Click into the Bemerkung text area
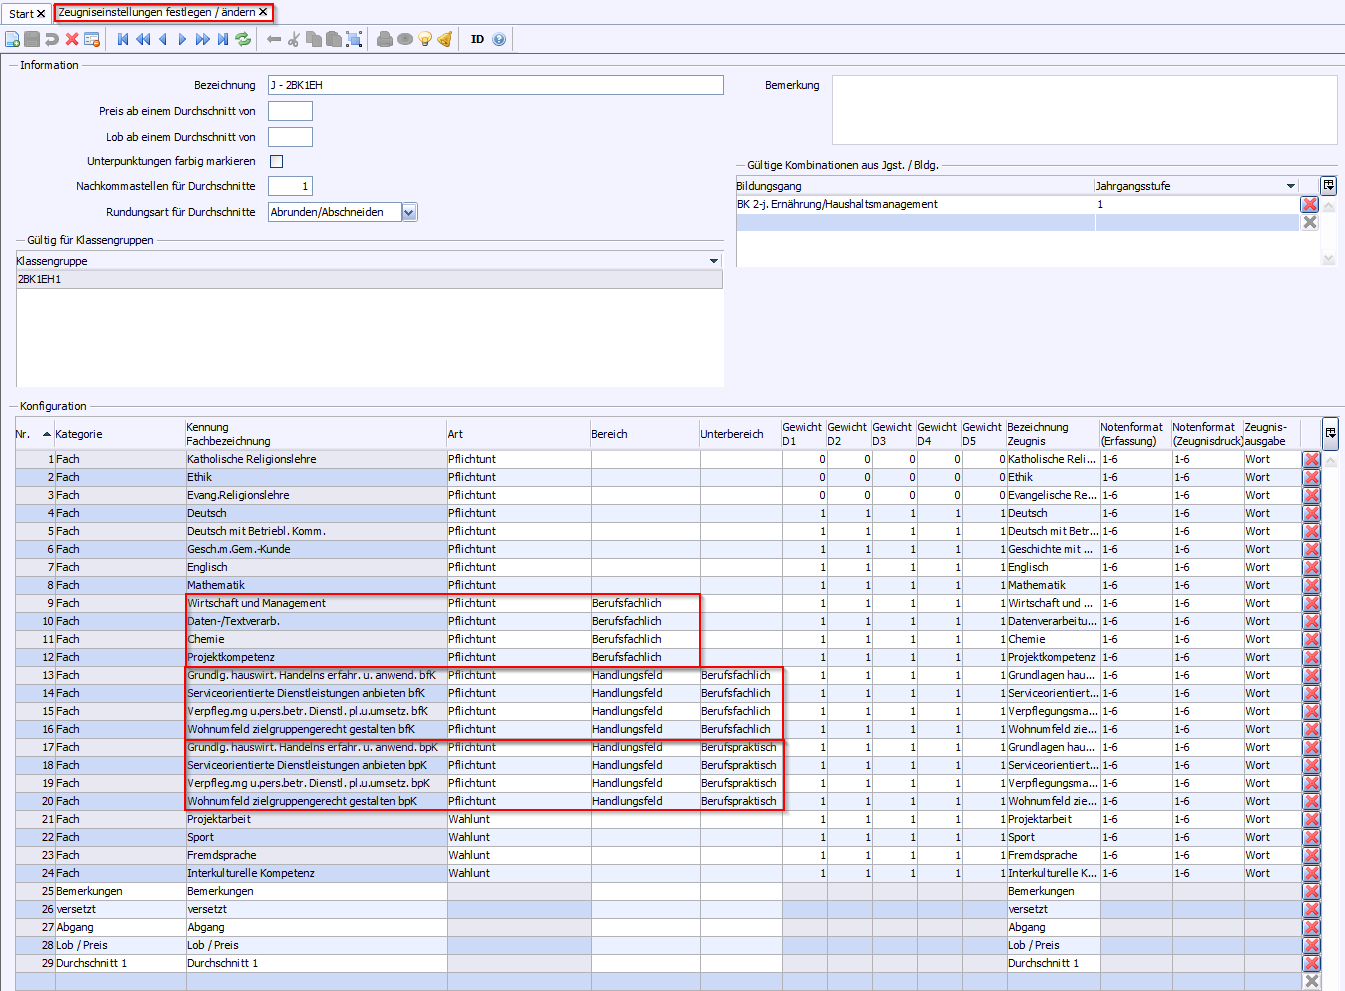The height and width of the screenshot is (991, 1345). tap(1084, 110)
